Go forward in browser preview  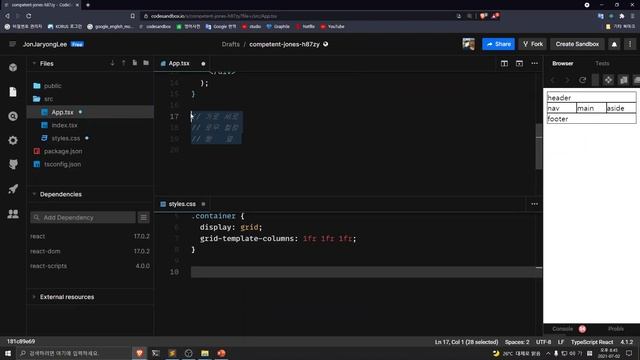coord(567,80)
